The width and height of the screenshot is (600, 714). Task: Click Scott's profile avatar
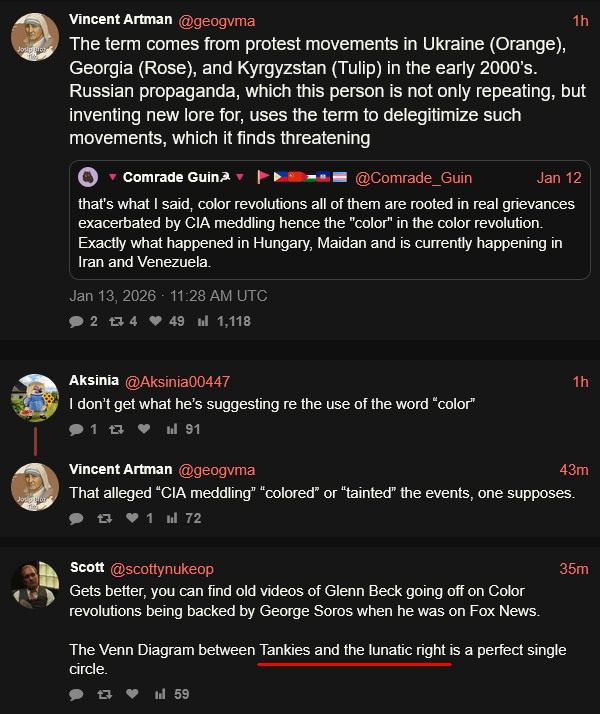[34, 585]
